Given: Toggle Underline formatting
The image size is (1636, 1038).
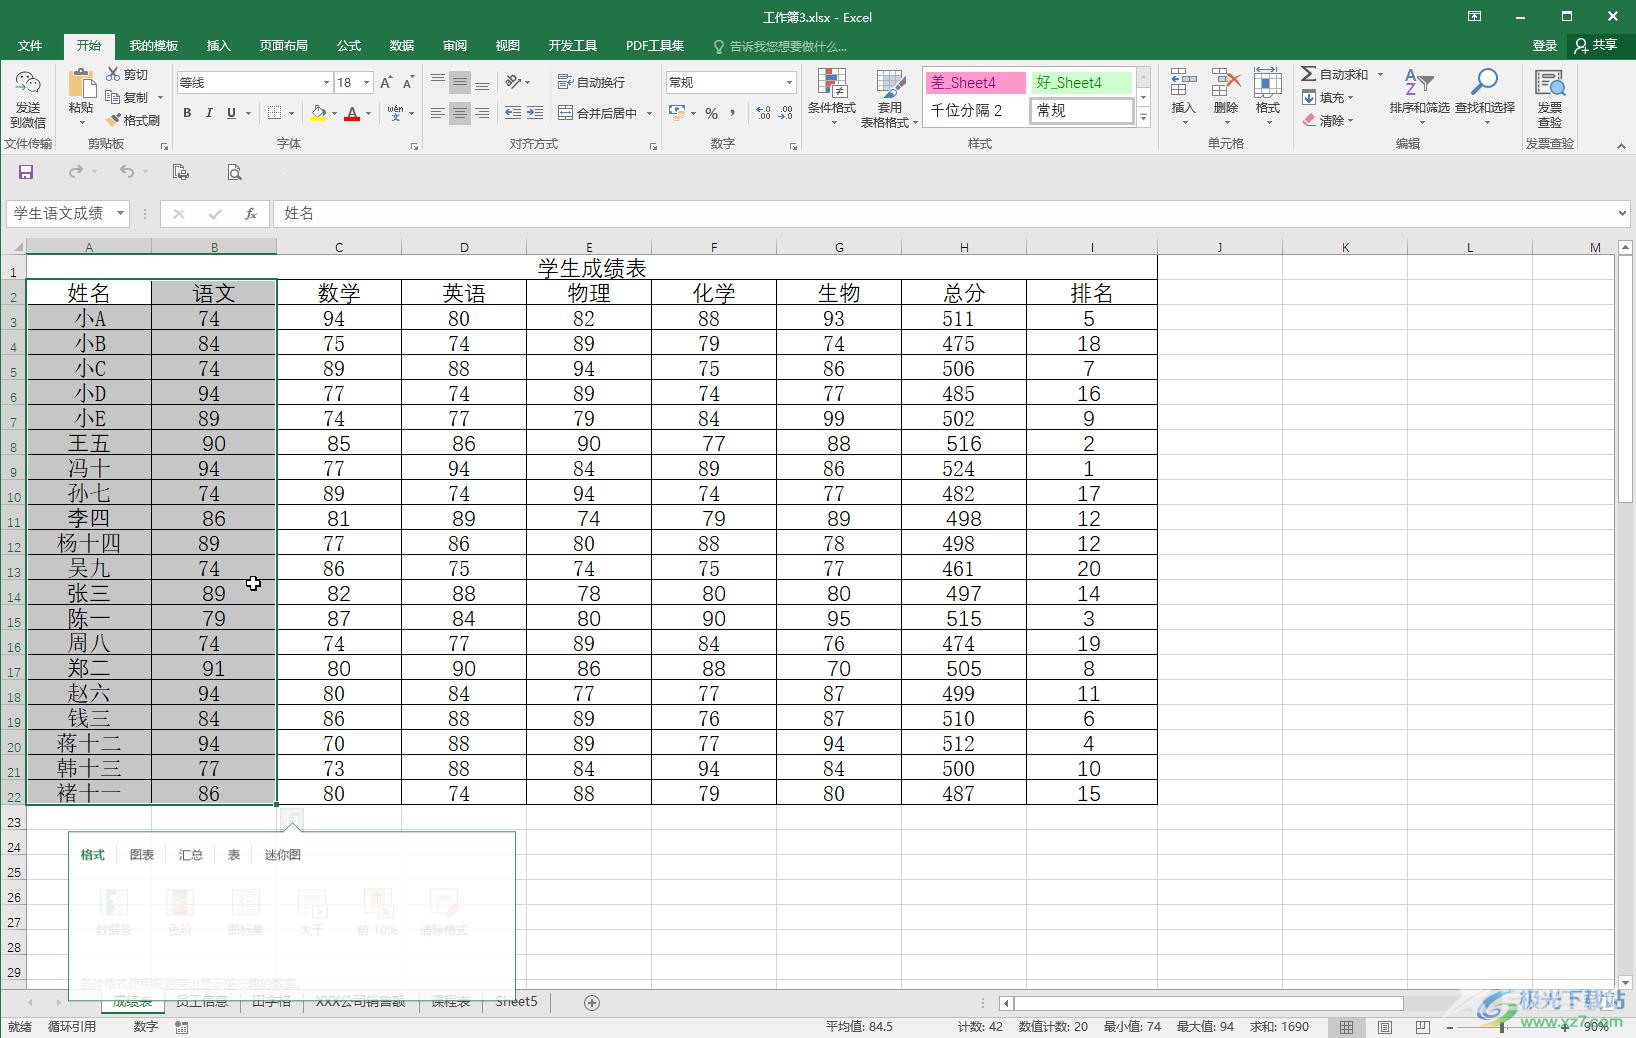Looking at the screenshot, I should point(231,113).
